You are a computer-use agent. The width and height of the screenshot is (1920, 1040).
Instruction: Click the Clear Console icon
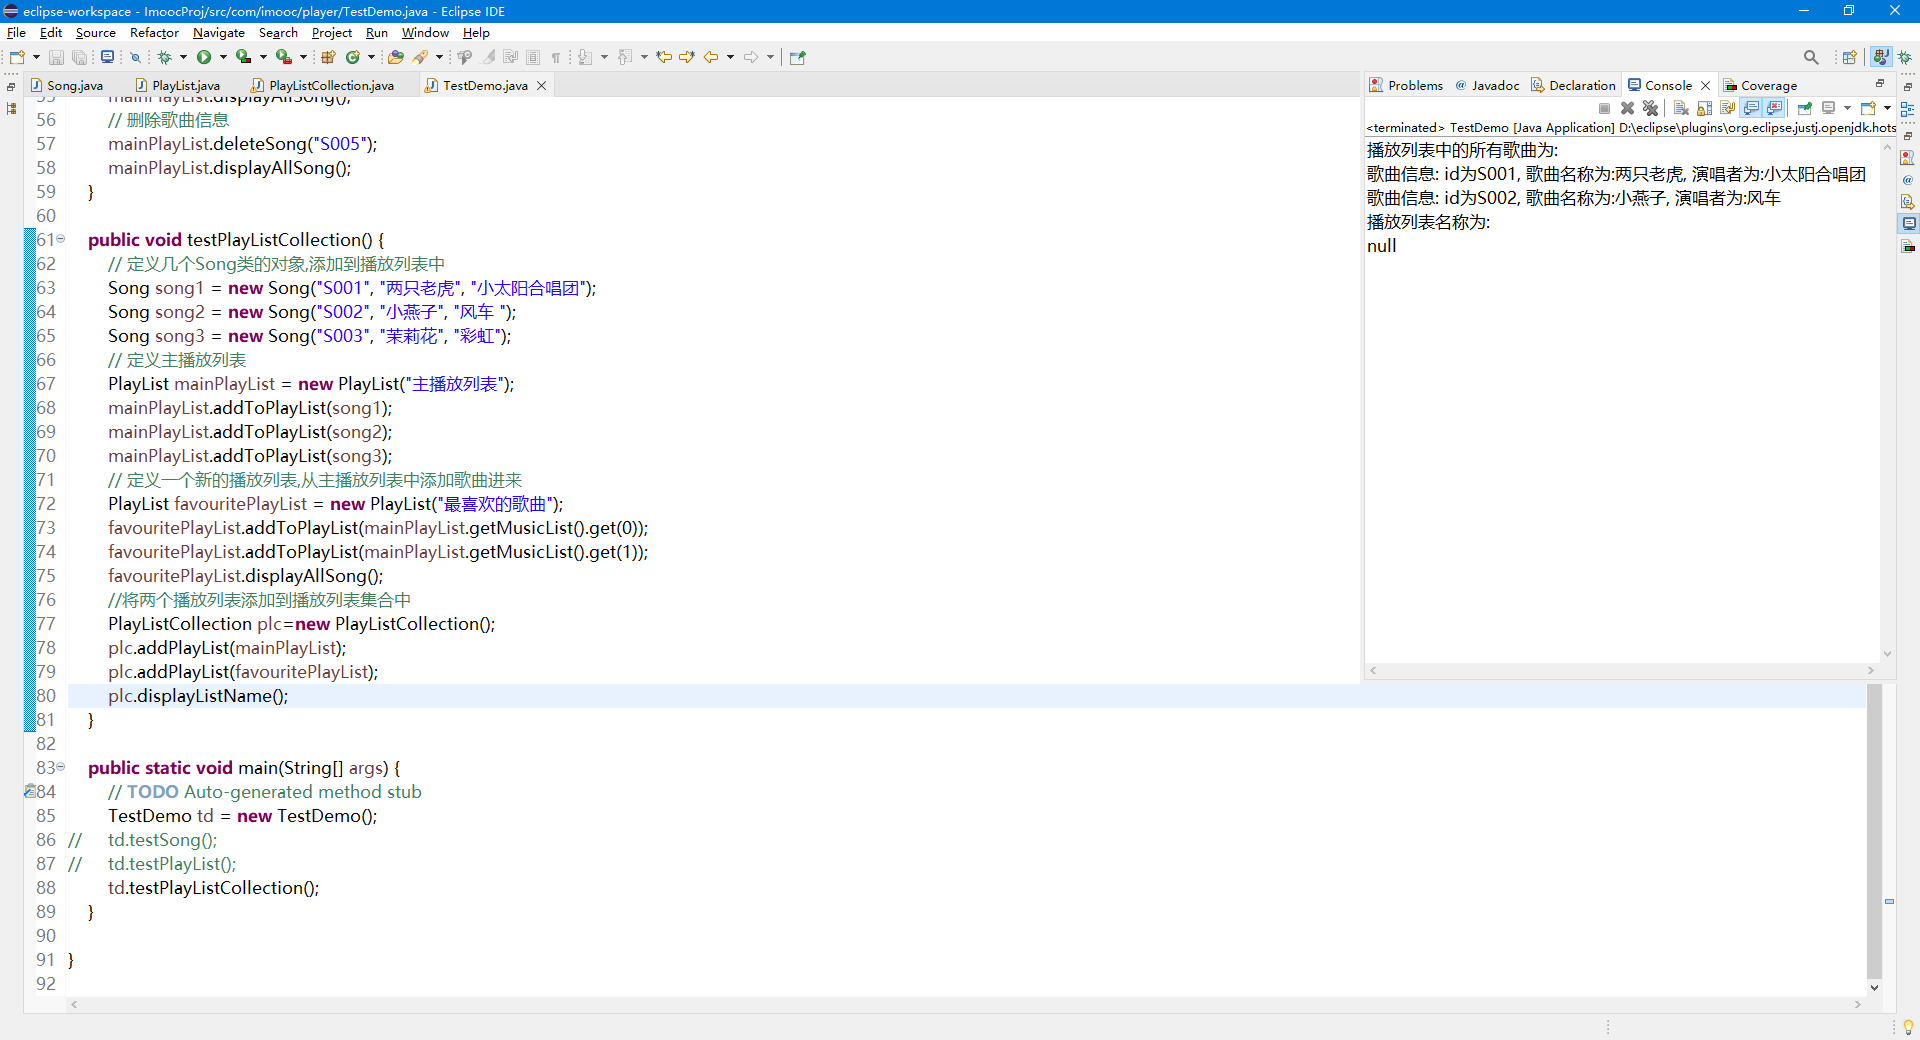click(1681, 108)
